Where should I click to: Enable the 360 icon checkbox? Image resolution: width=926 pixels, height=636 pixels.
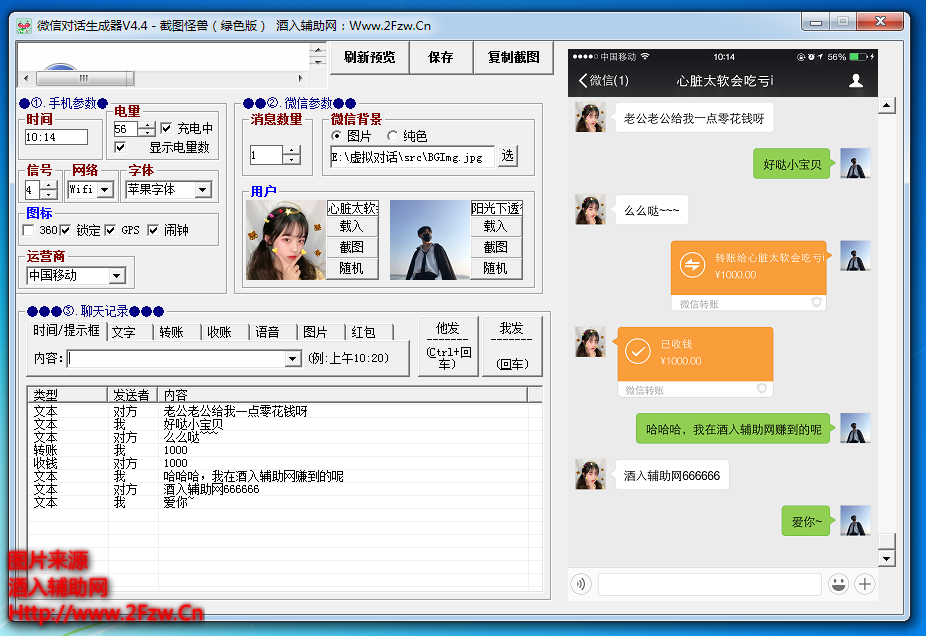pyautogui.click(x=28, y=230)
